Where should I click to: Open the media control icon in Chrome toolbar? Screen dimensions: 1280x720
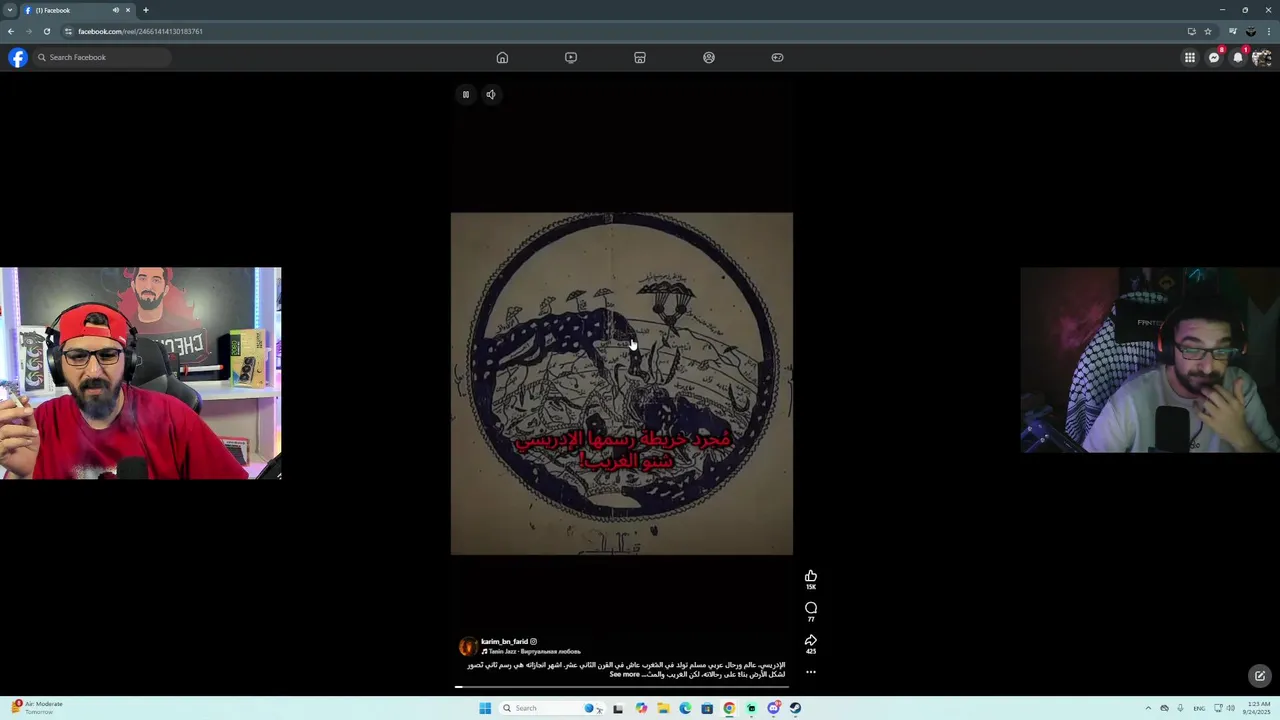[1232, 31]
